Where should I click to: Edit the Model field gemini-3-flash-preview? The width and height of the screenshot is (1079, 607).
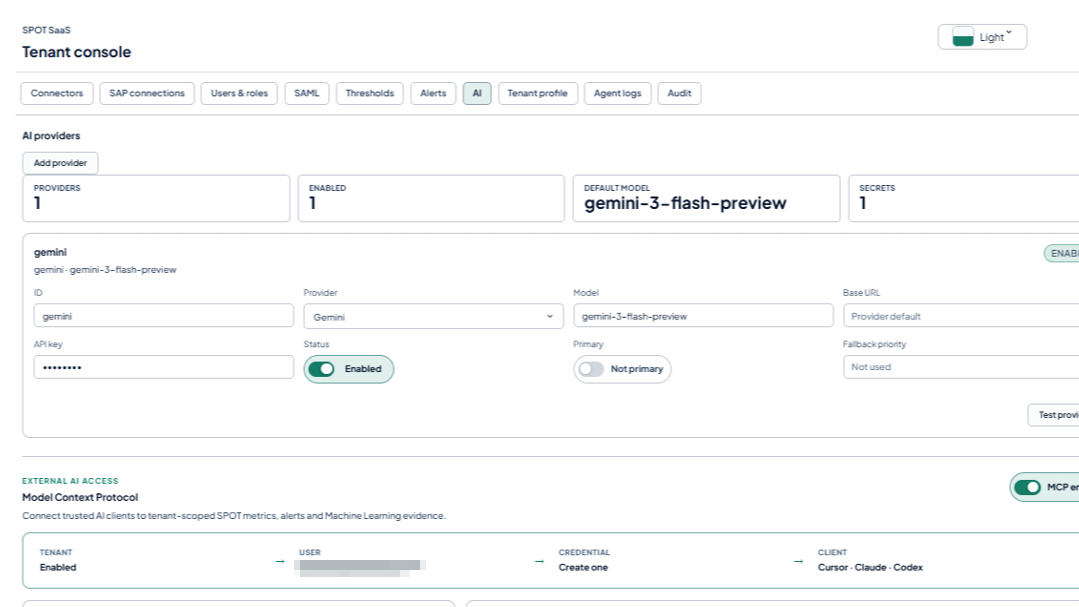703,316
